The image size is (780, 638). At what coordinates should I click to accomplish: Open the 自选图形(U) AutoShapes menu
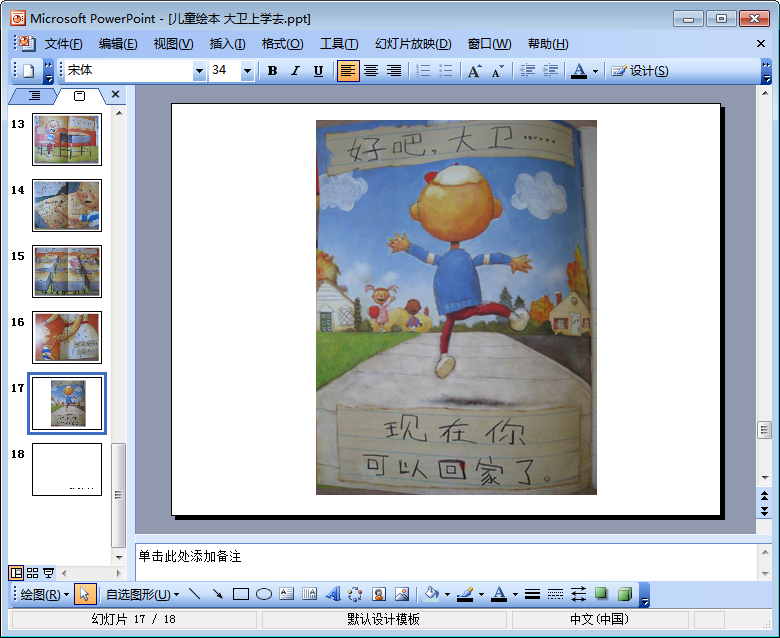pos(143,594)
